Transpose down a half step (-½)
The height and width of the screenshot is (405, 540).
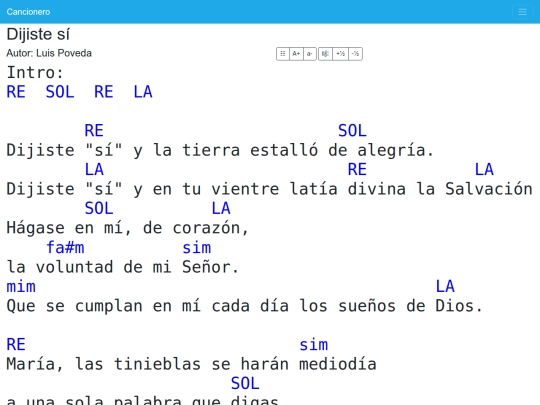click(355, 54)
